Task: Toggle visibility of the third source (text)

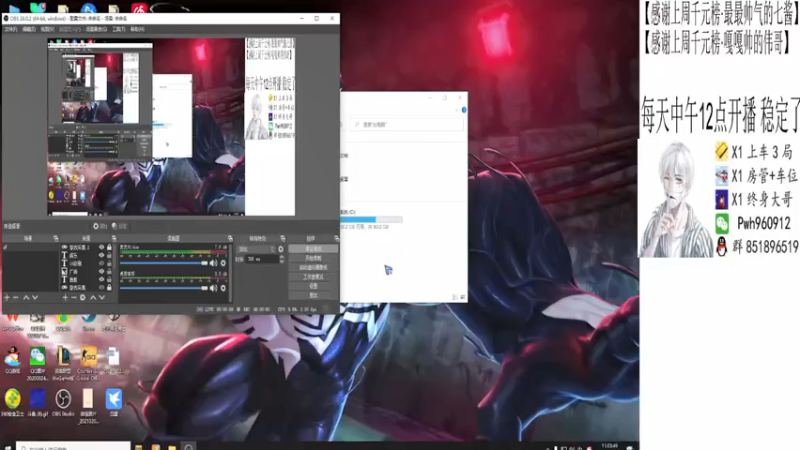Action: tap(101, 263)
